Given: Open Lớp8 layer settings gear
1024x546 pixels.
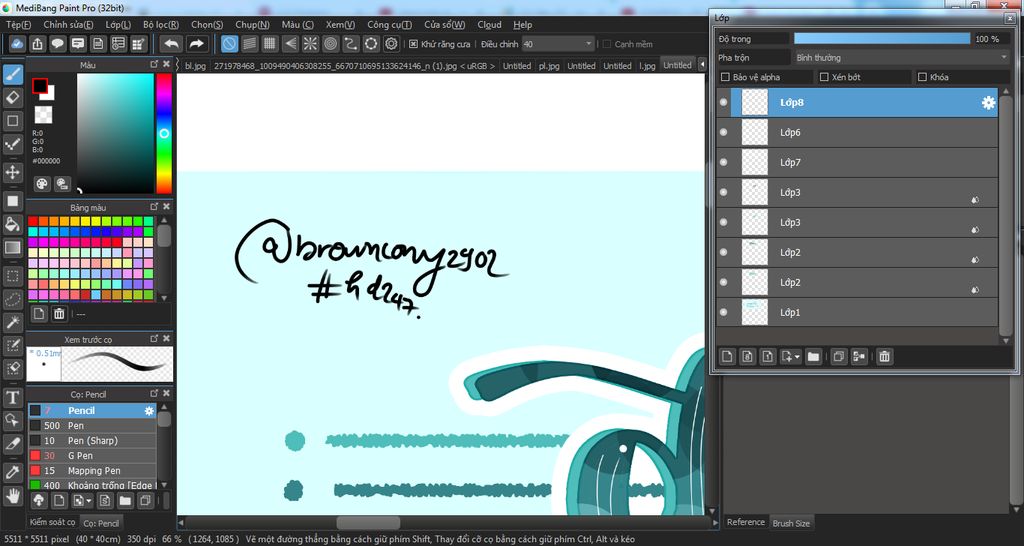Looking at the screenshot, I should (x=989, y=103).
